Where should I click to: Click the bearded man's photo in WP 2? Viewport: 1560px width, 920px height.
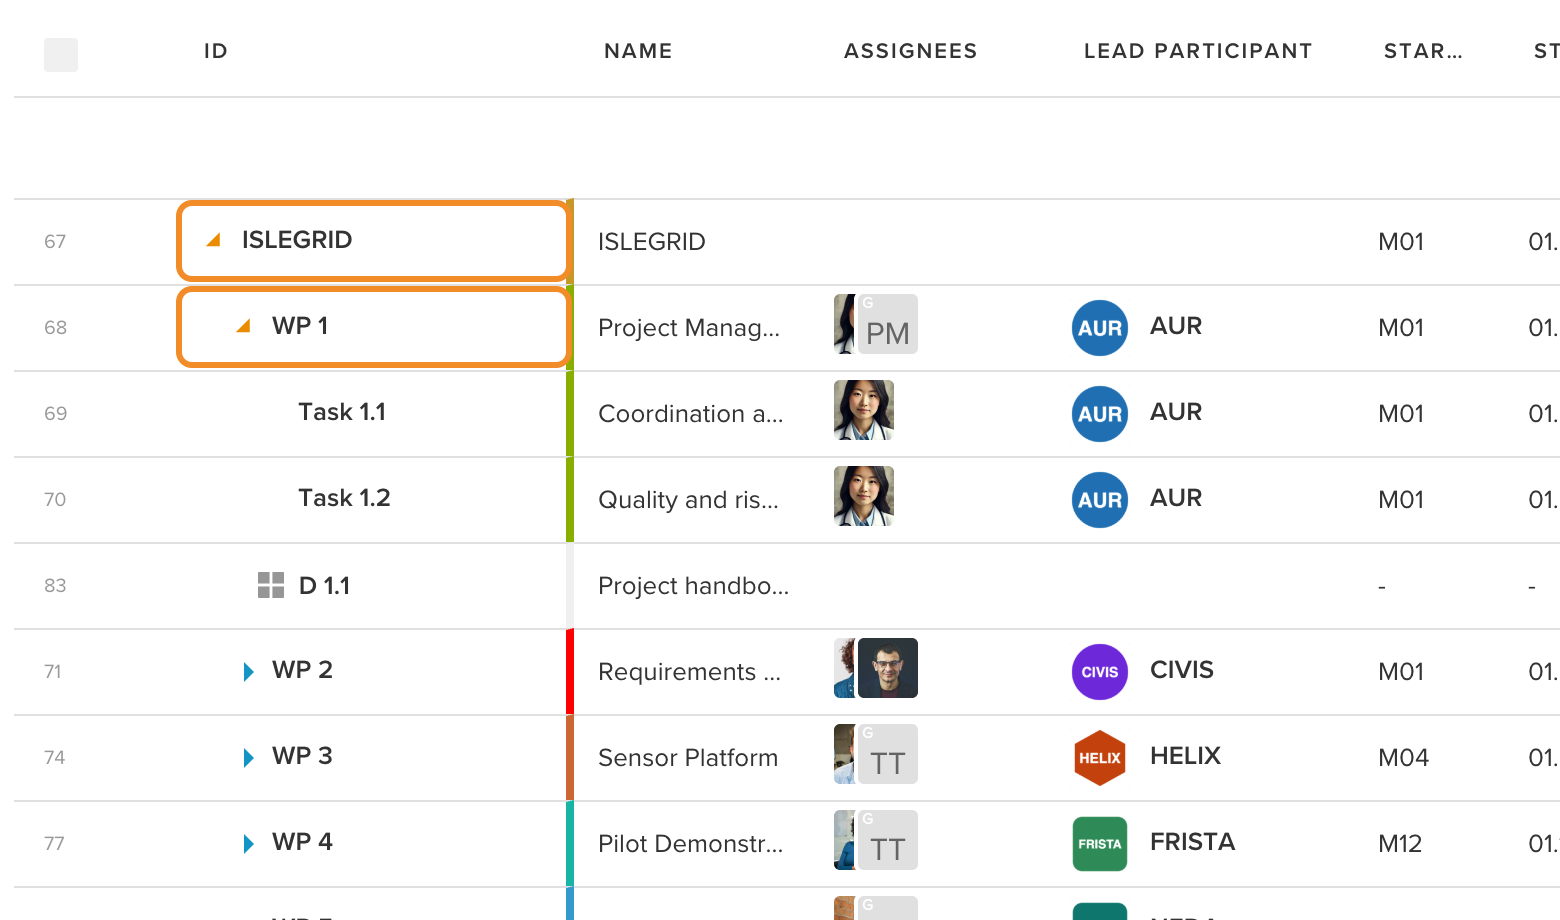click(x=888, y=668)
